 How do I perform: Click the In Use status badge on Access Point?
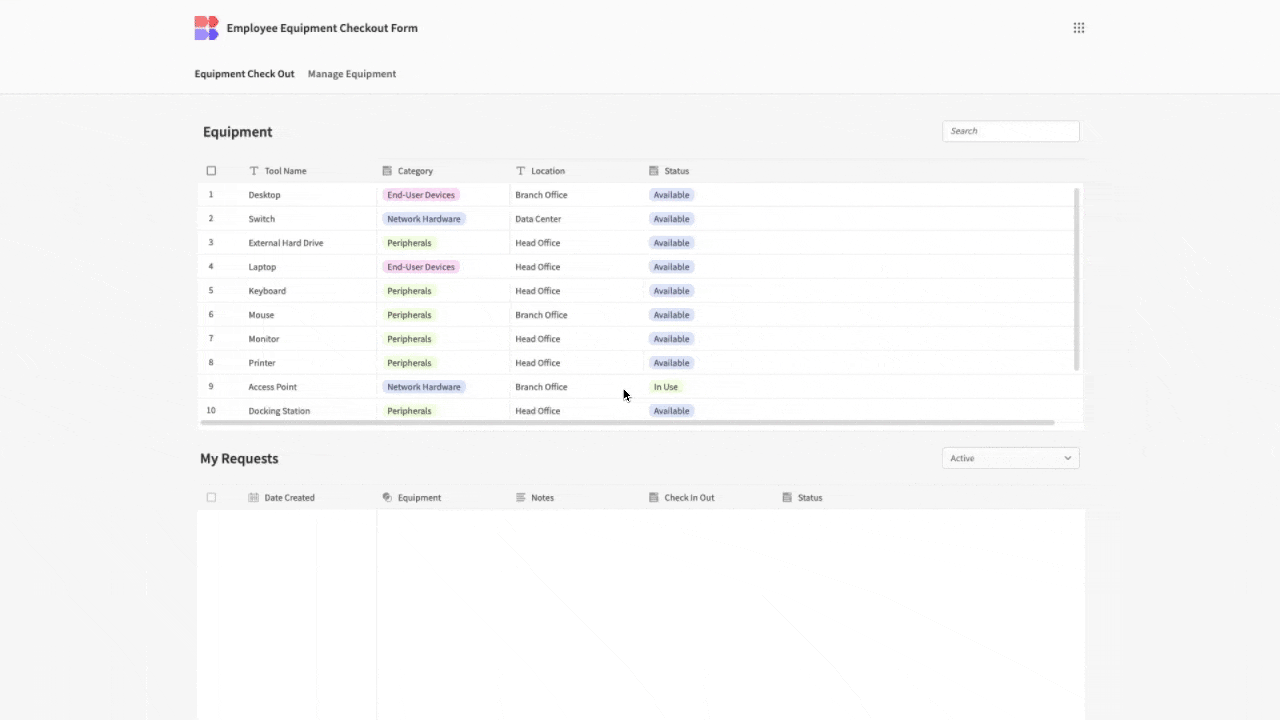pos(665,386)
